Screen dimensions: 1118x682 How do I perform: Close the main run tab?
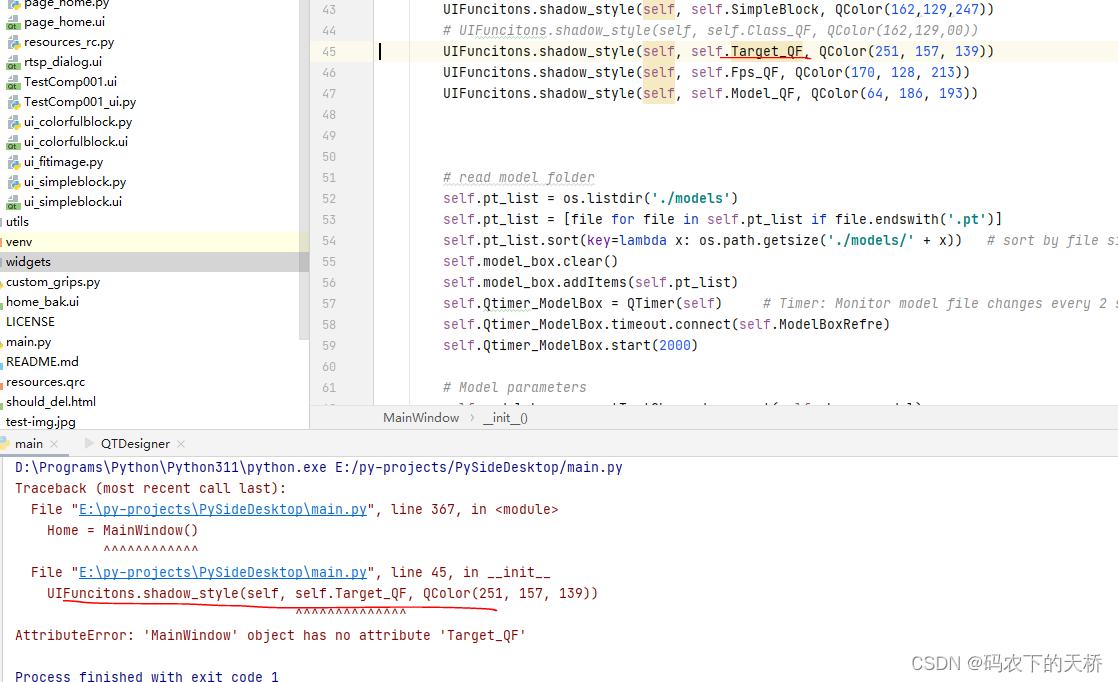click(54, 444)
